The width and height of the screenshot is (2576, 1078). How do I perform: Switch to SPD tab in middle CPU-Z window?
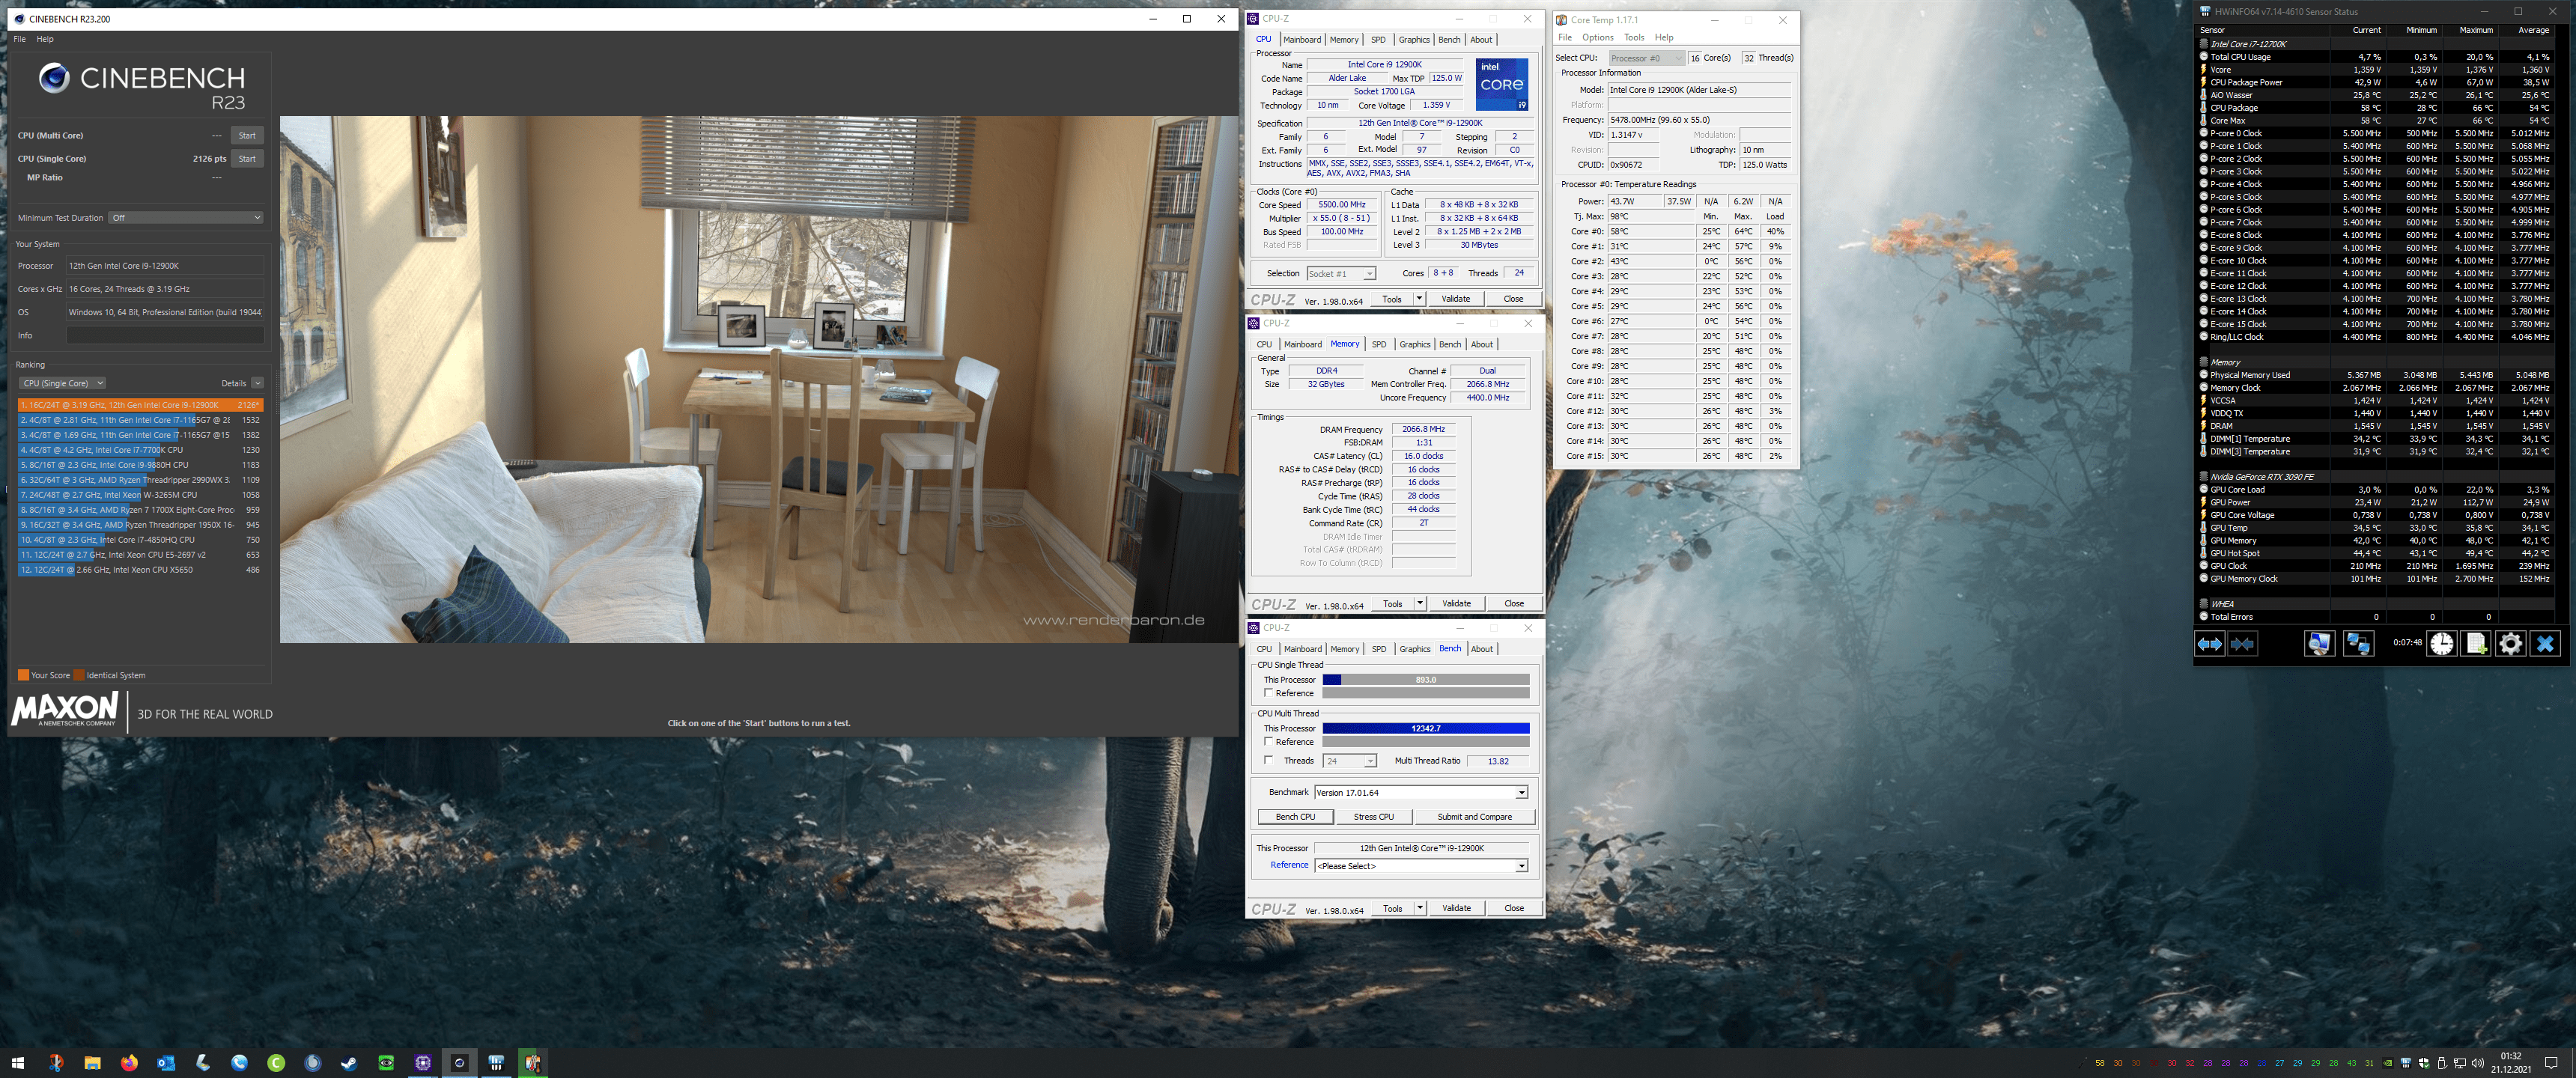(1378, 344)
